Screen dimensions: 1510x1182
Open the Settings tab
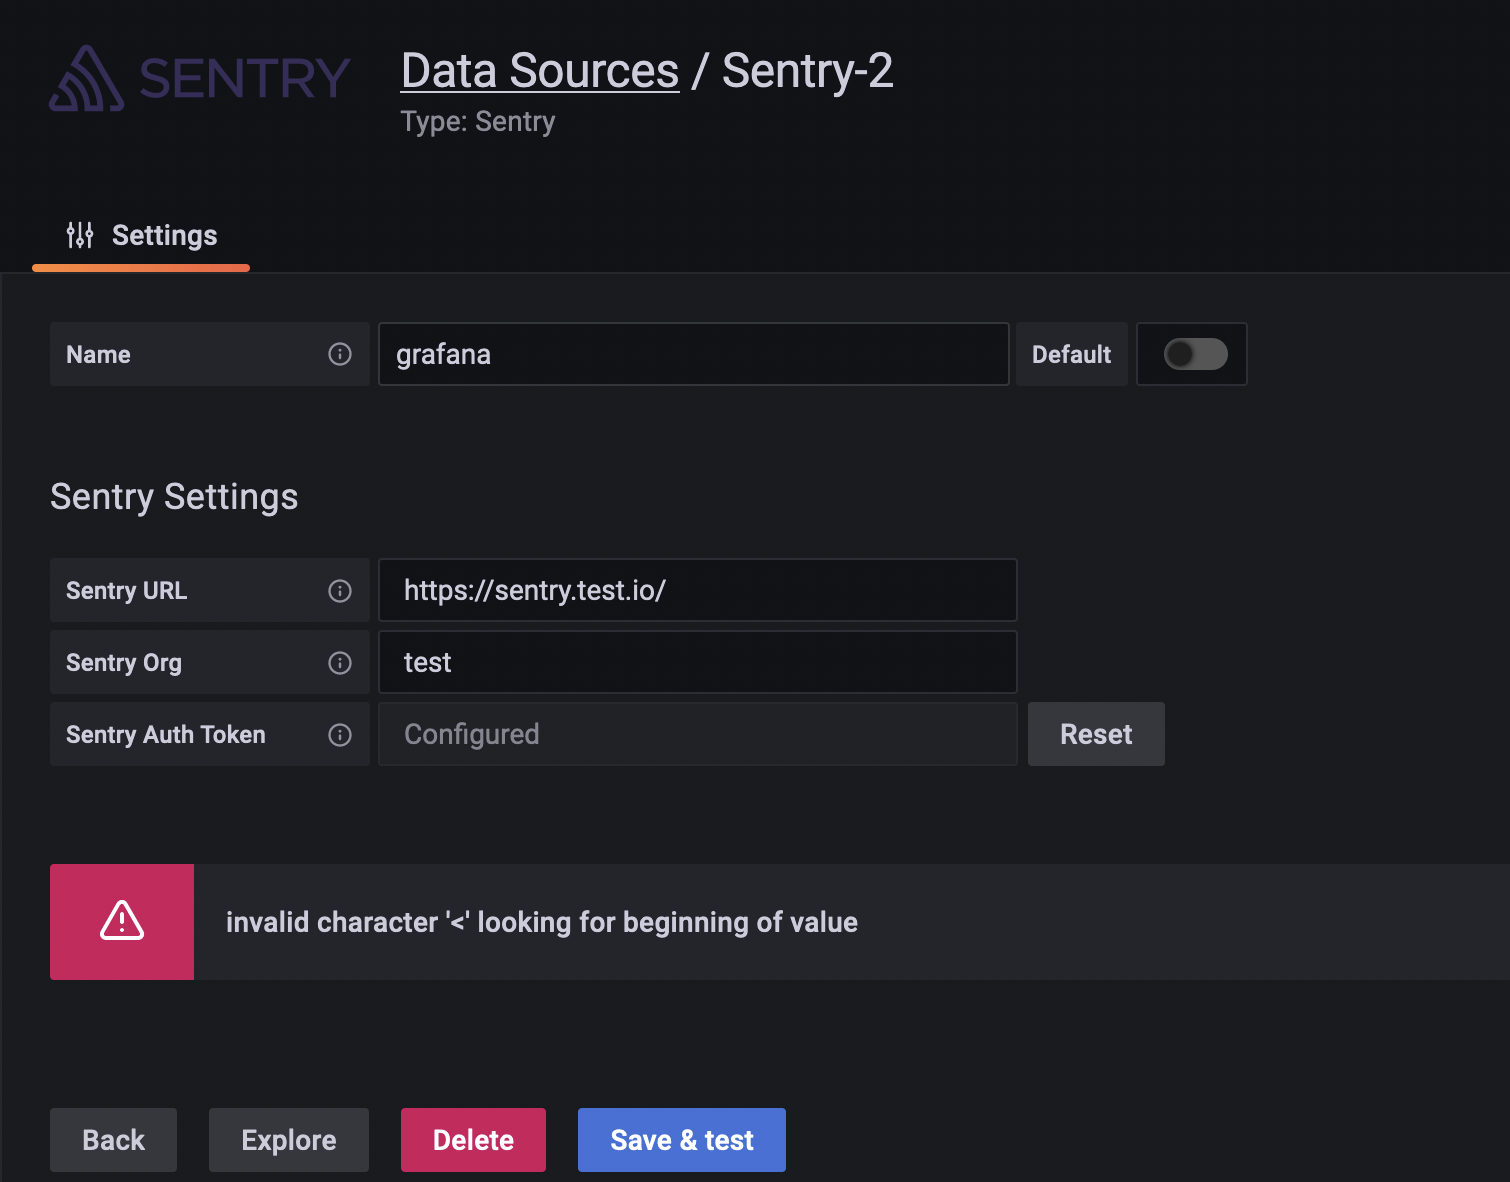[164, 236]
